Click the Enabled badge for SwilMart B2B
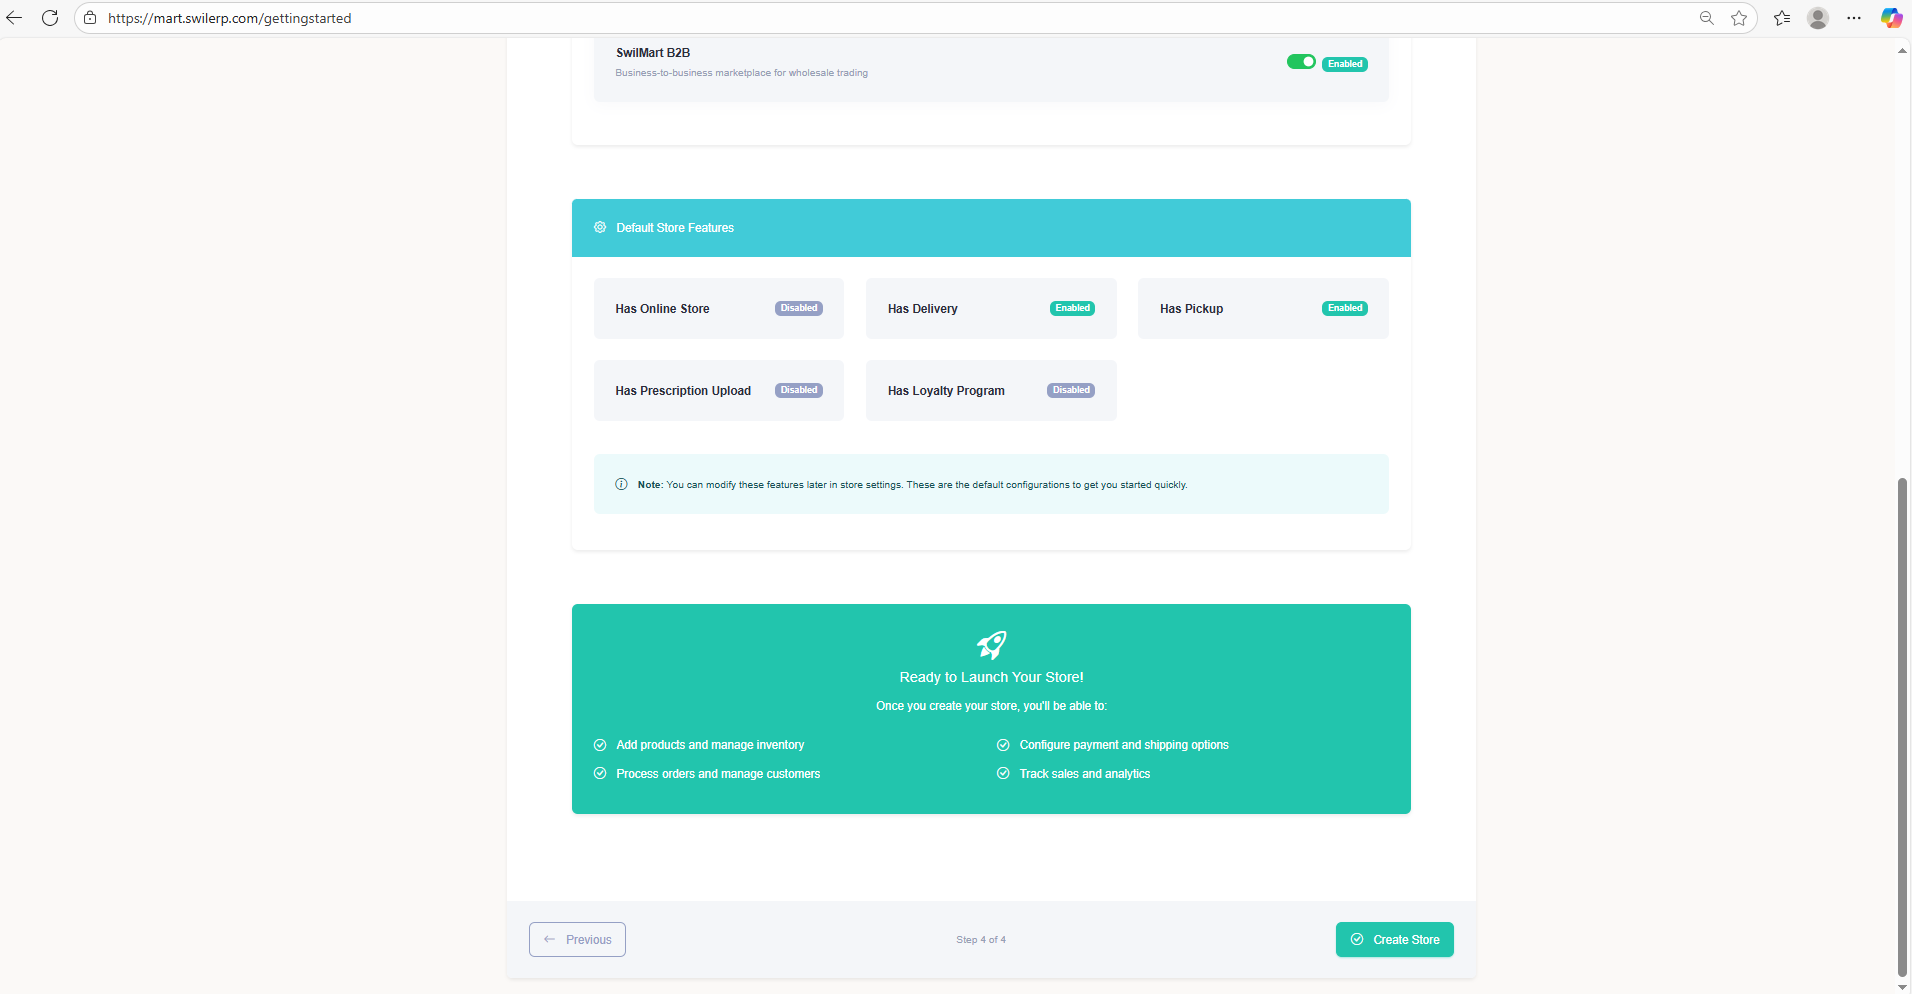1912x994 pixels. (1345, 64)
